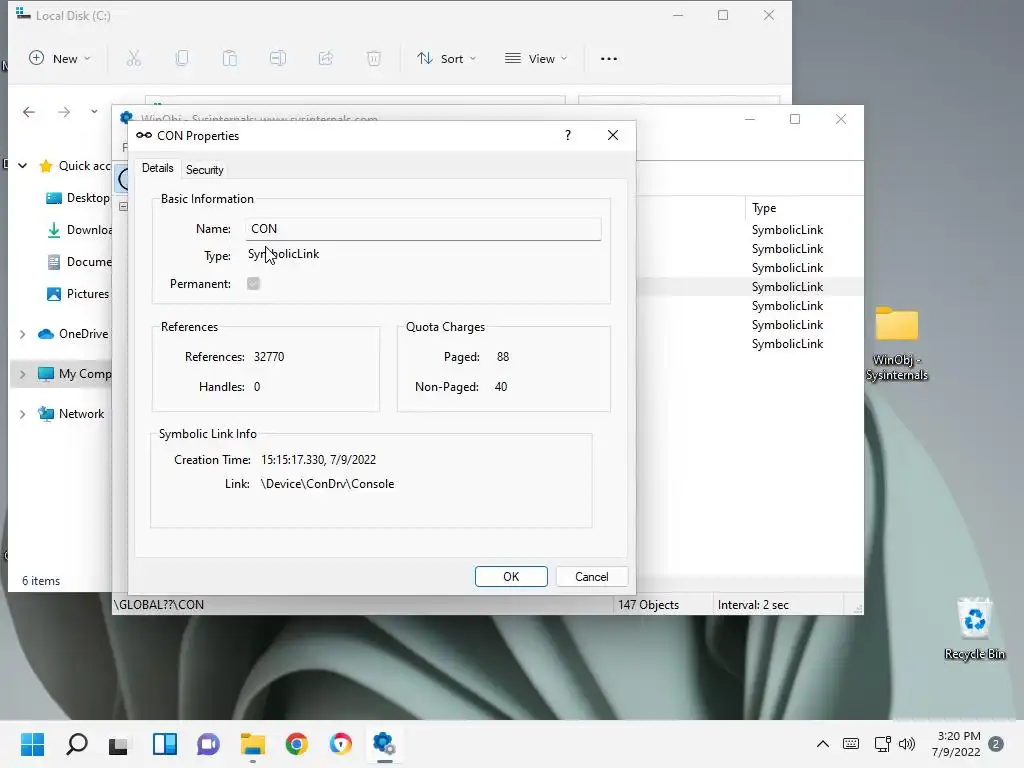The width and height of the screenshot is (1024, 768).
Task: Expand the My Computer tree node
Action: [x=22, y=374]
